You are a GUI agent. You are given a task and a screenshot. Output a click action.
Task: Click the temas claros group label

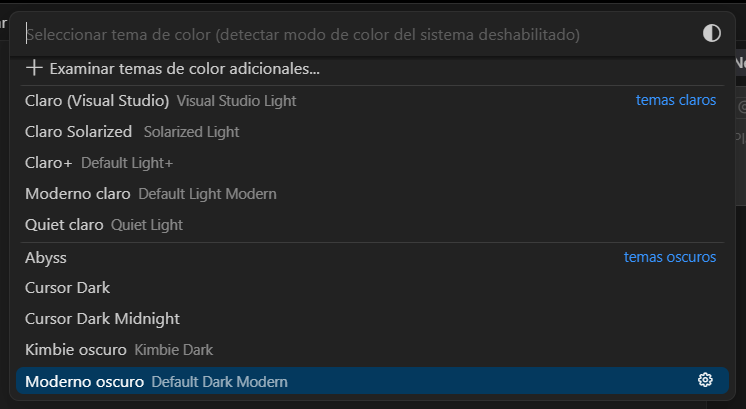point(676,100)
